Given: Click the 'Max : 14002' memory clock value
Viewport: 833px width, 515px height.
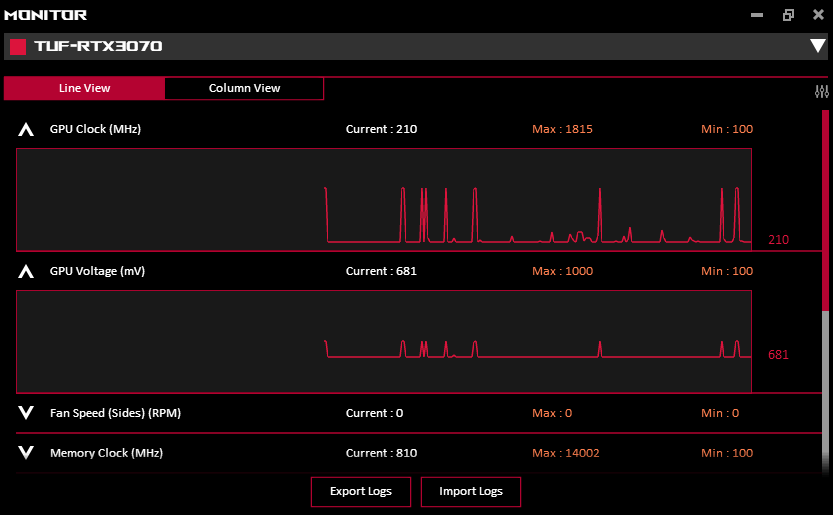Looking at the screenshot, I should (x=566, y=453).
